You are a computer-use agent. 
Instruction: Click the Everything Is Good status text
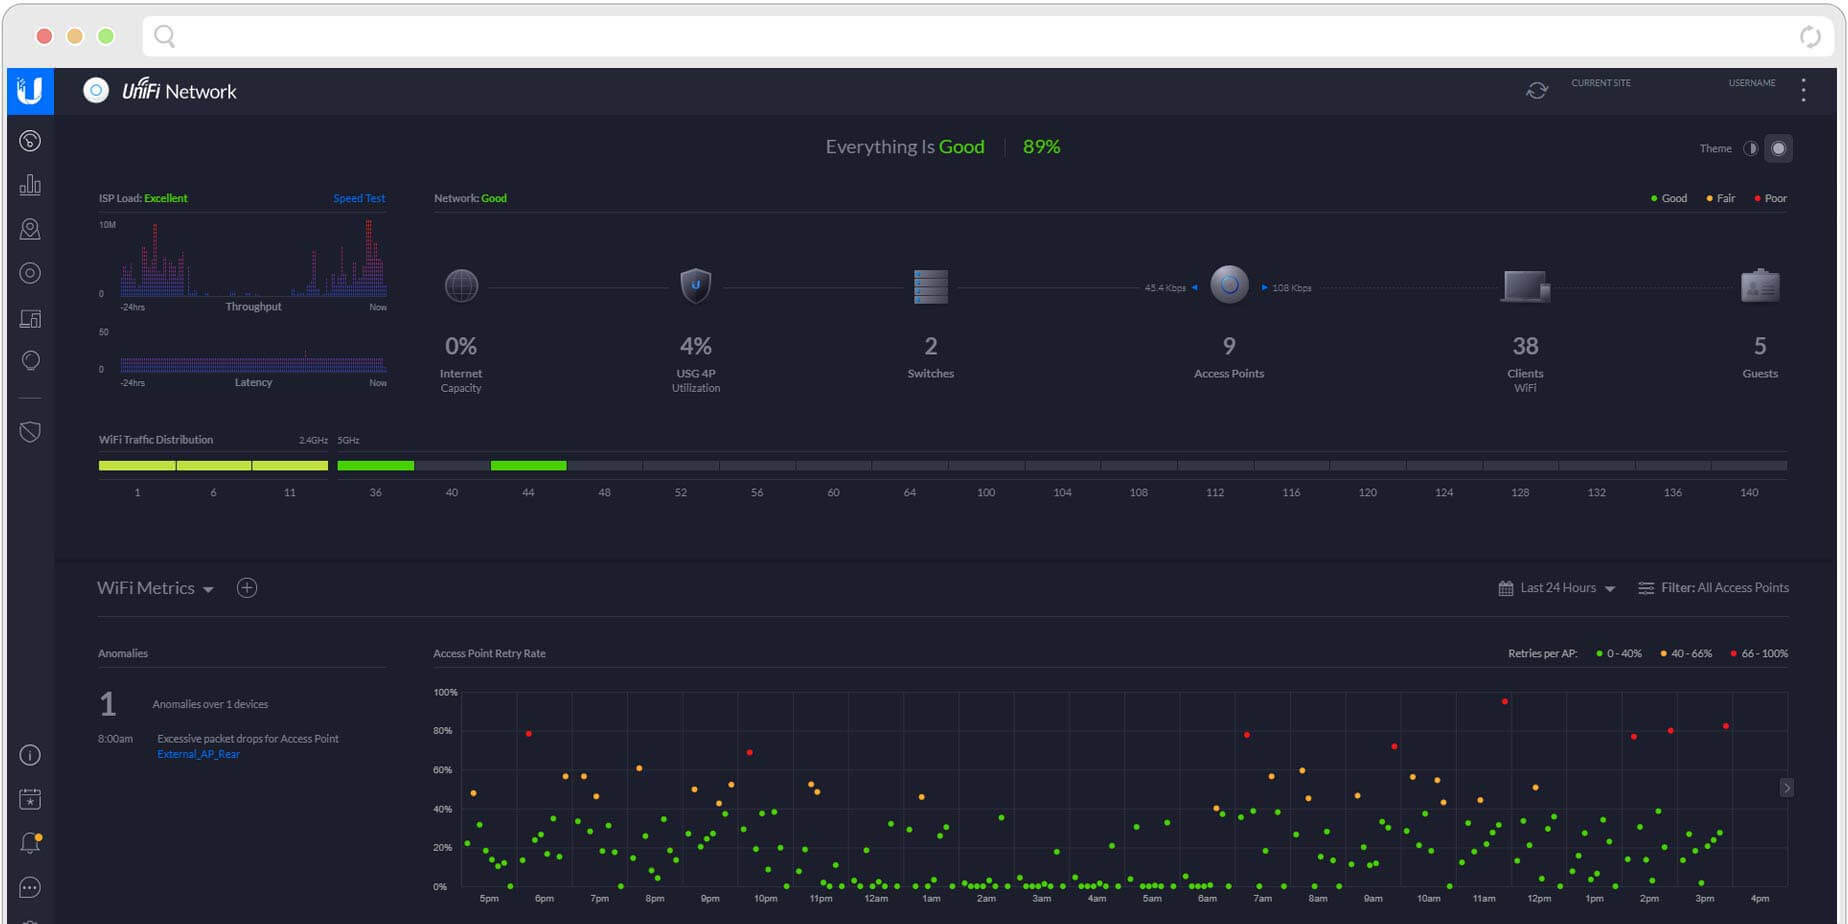905,147
